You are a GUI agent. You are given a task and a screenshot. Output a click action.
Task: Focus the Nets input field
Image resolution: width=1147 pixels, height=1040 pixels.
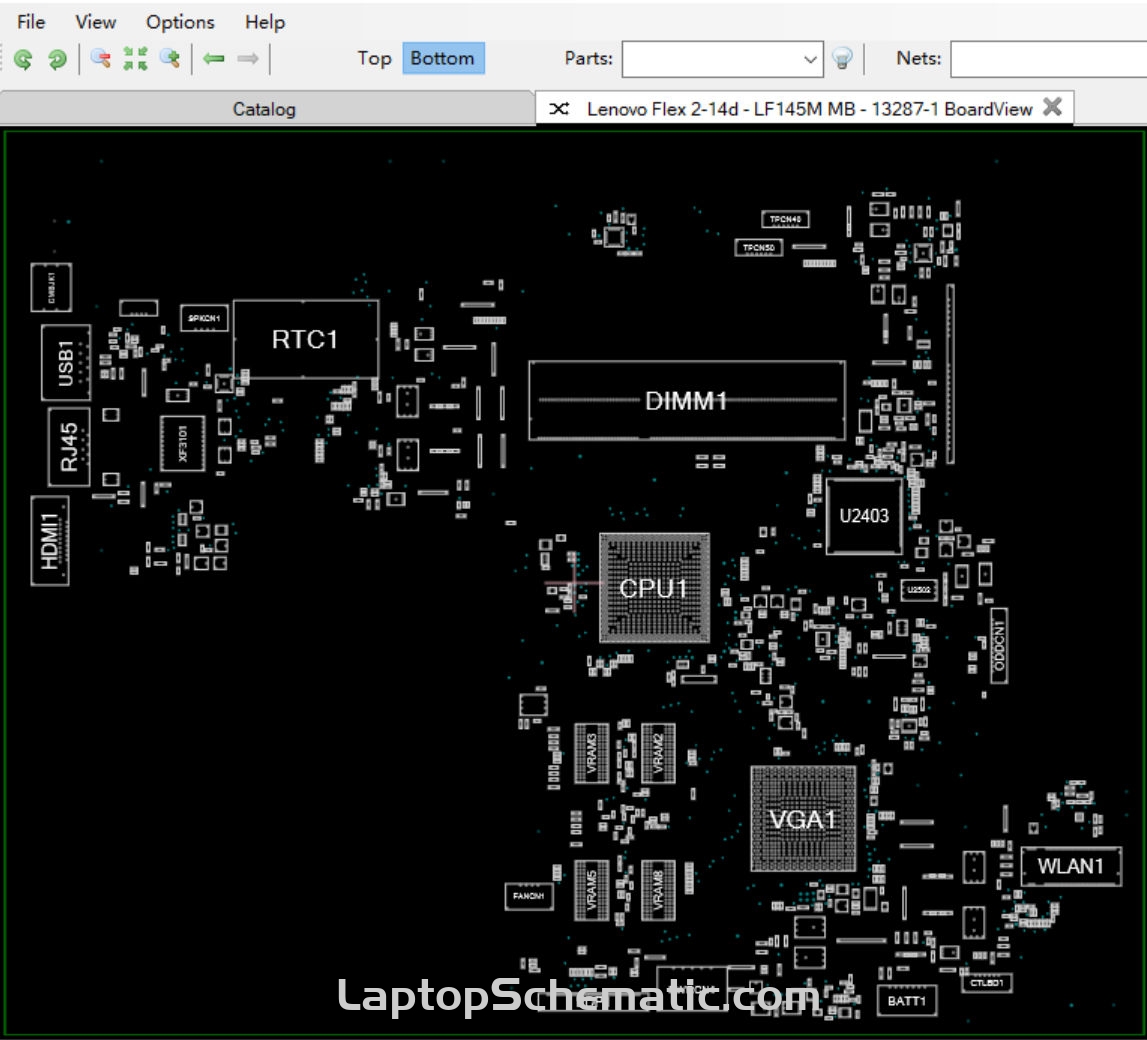pyautogui.click(x=1048, y=59)
